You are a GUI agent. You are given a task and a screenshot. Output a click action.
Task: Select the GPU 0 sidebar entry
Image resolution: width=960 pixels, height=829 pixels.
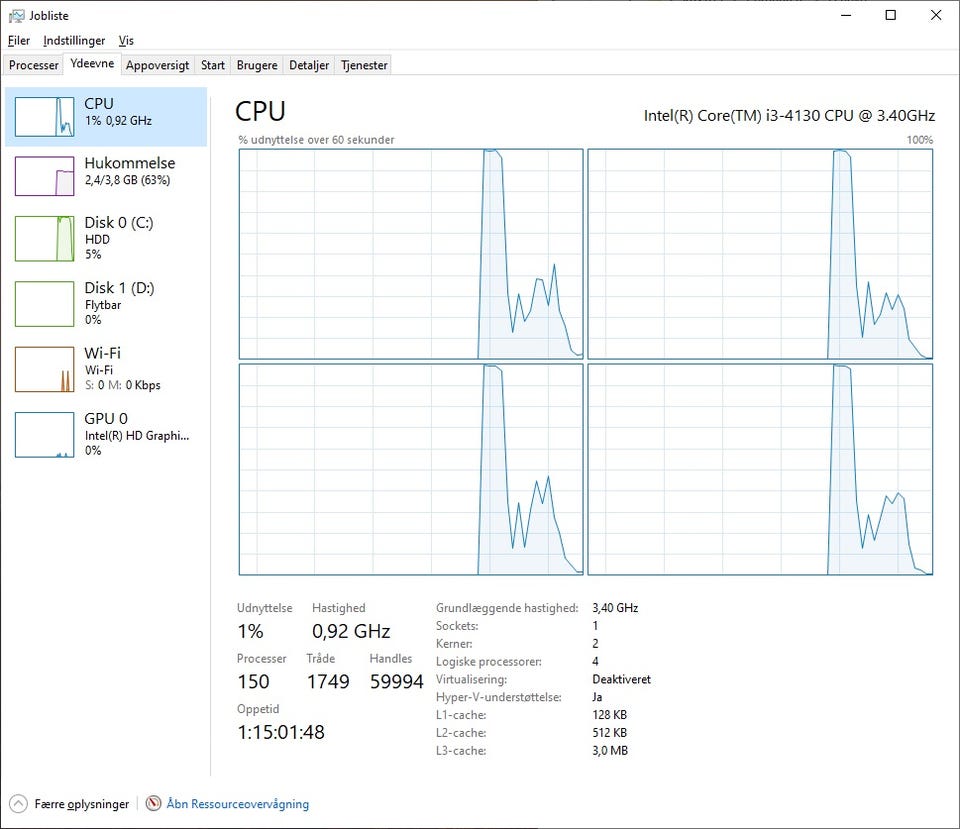click(x=106, y=435)
